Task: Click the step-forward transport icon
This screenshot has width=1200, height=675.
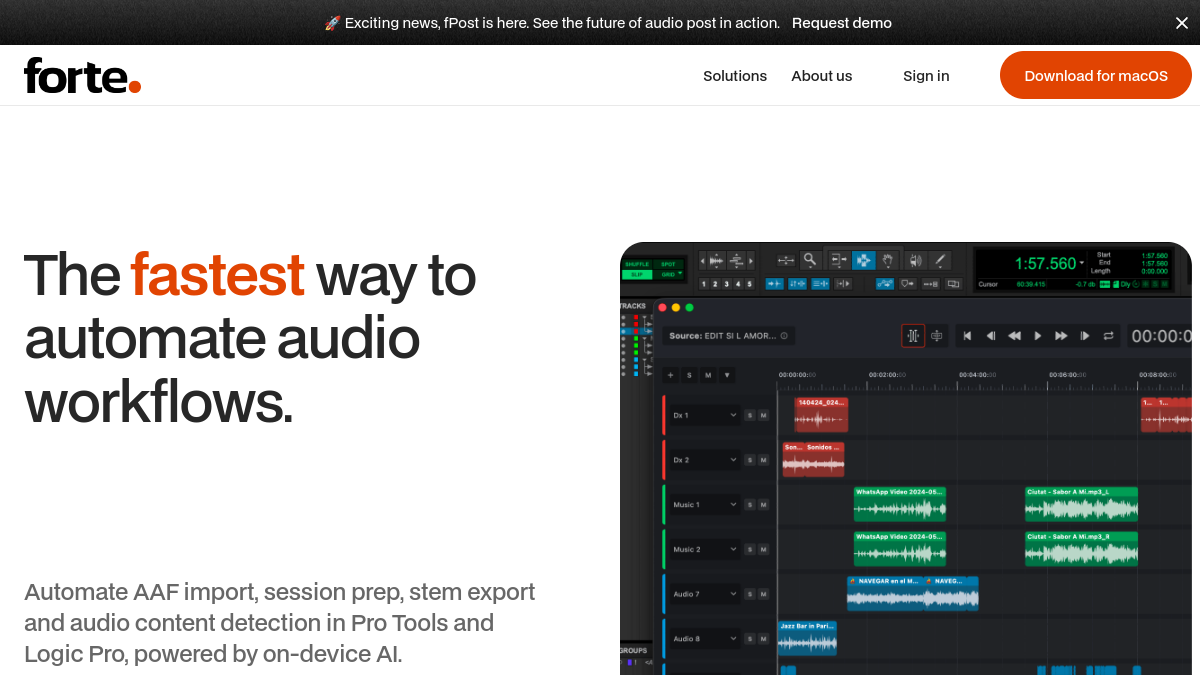Action: 1085,336
